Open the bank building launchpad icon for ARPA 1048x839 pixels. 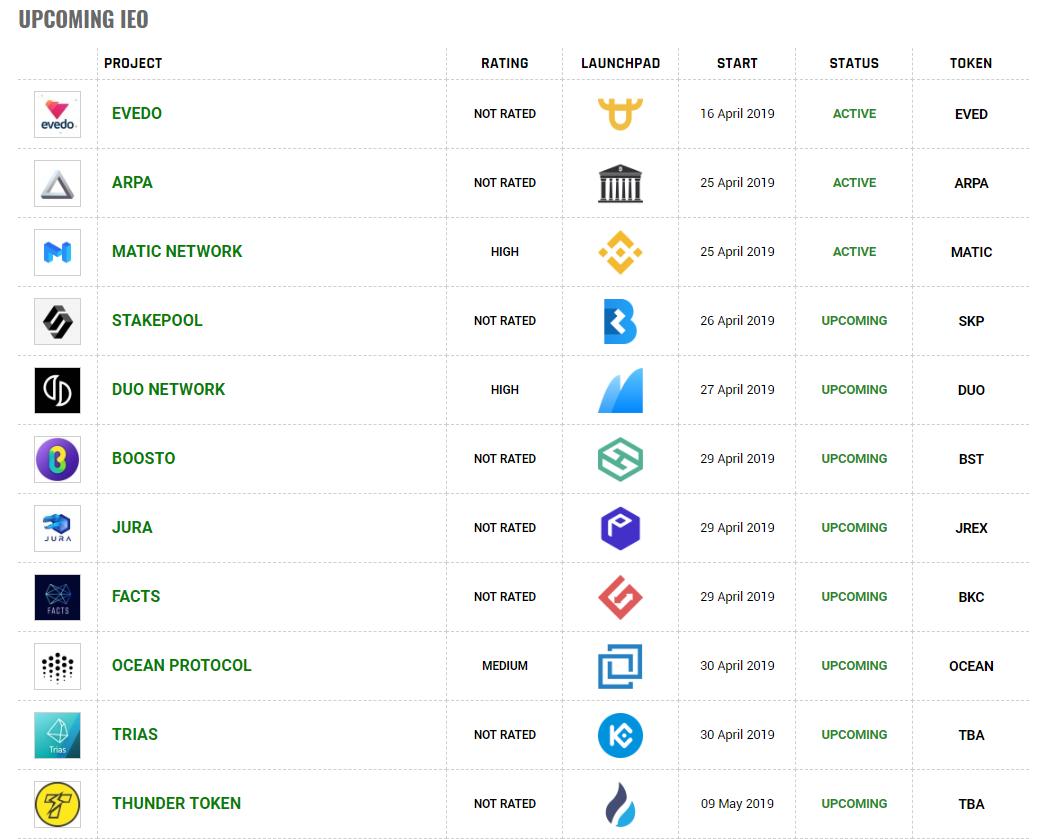[620, 183]
